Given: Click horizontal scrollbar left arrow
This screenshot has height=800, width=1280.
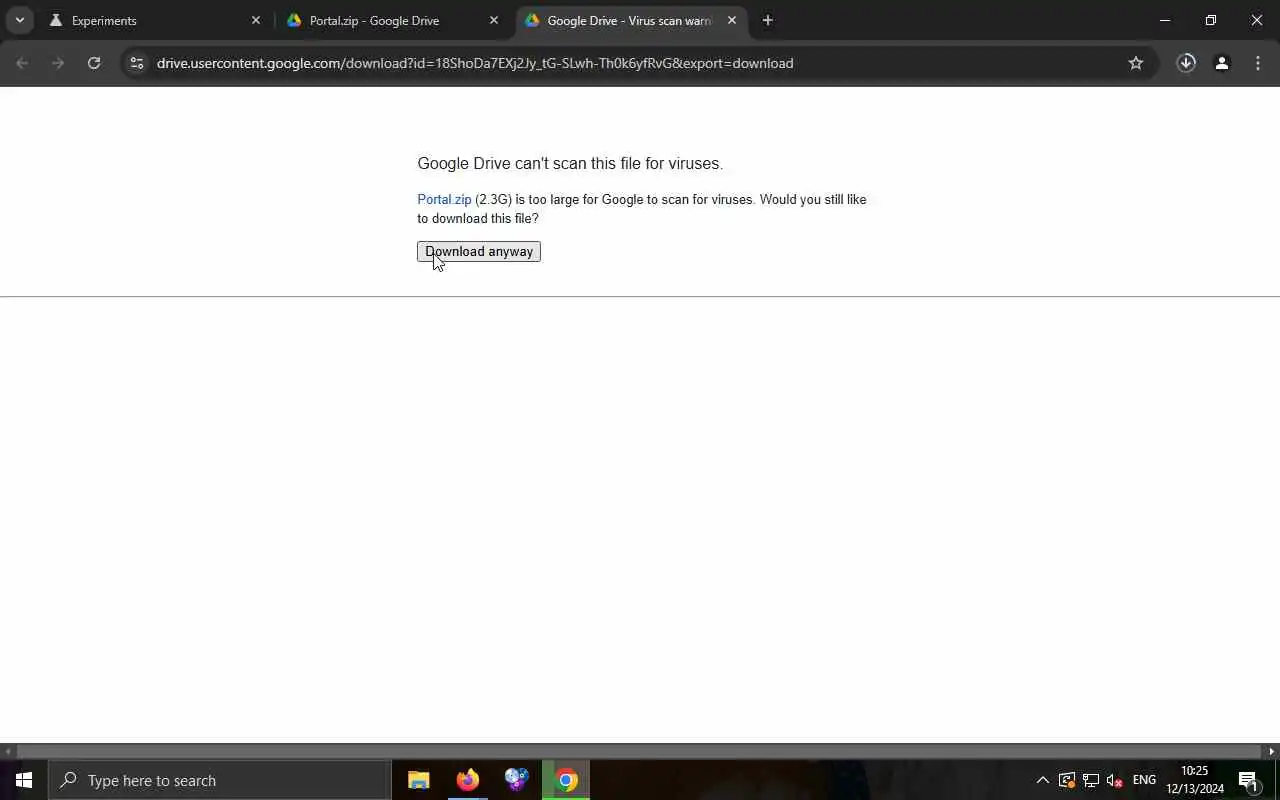Looking at the screenshot, I should [8, 751].
